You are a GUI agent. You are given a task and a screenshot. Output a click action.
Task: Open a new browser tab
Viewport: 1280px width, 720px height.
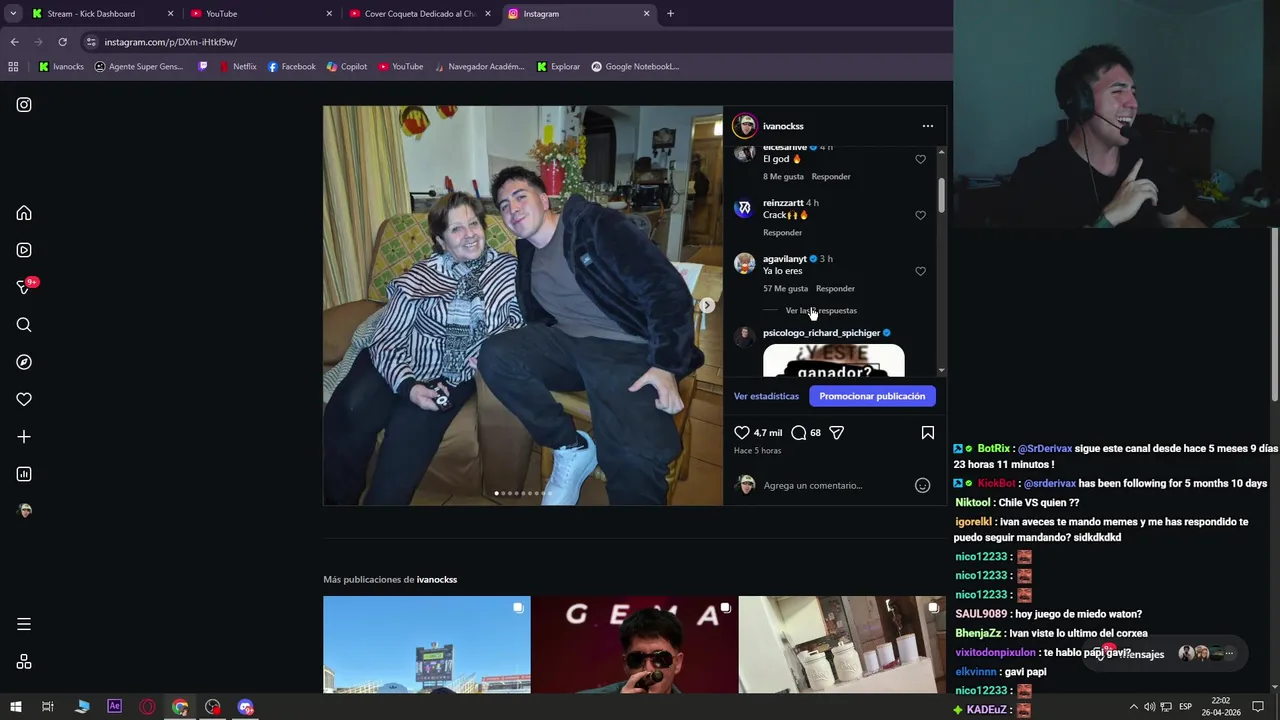[x=670, y=14]
